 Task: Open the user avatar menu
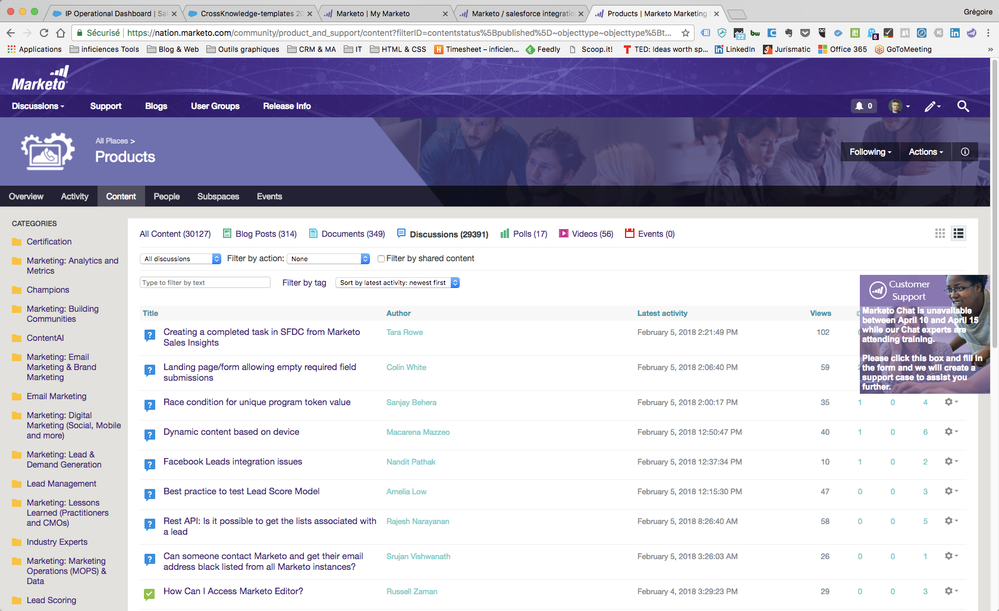click(899, 106)
